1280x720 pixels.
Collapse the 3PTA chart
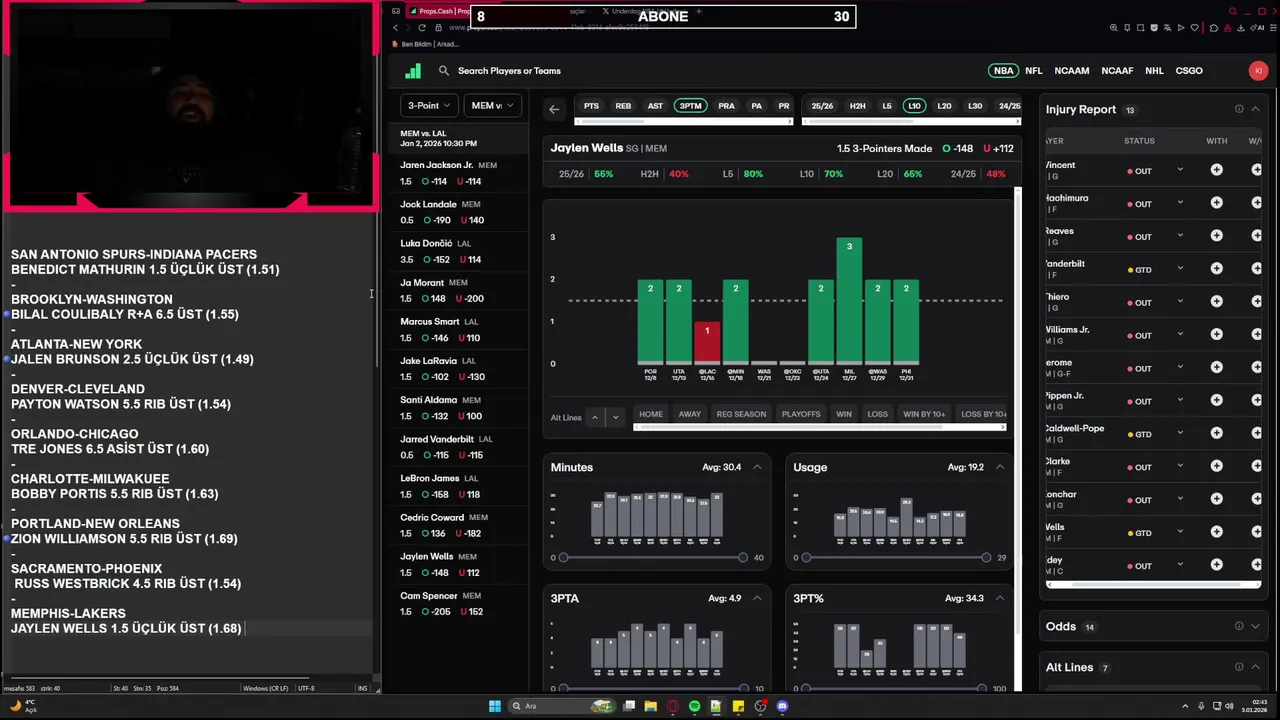(757, 598)
